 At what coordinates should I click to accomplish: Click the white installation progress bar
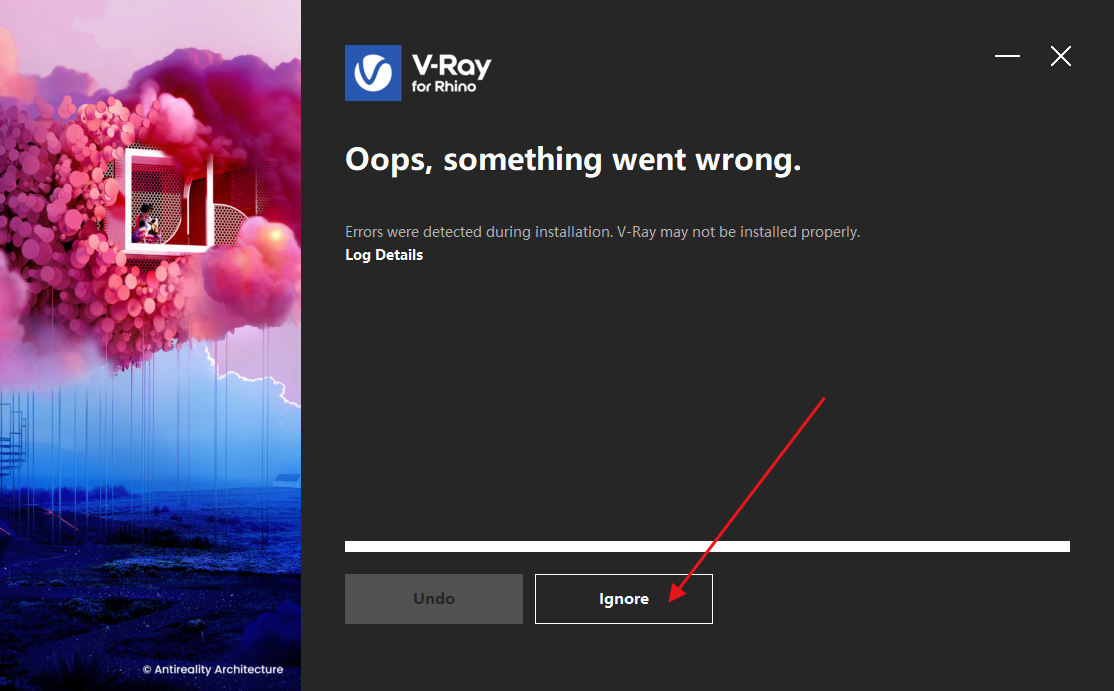[x=708, y=546]
